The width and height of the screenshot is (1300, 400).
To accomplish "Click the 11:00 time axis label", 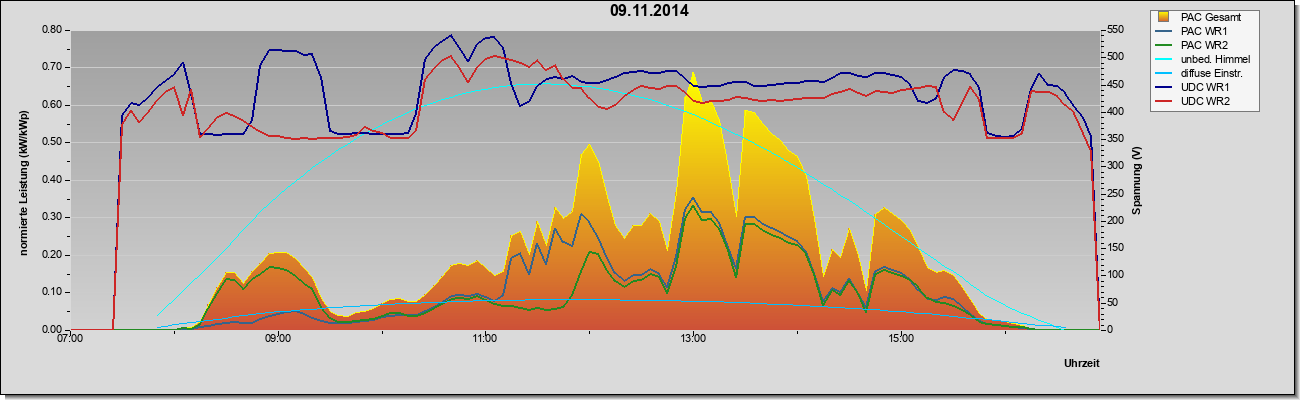I will click(486, 339).
